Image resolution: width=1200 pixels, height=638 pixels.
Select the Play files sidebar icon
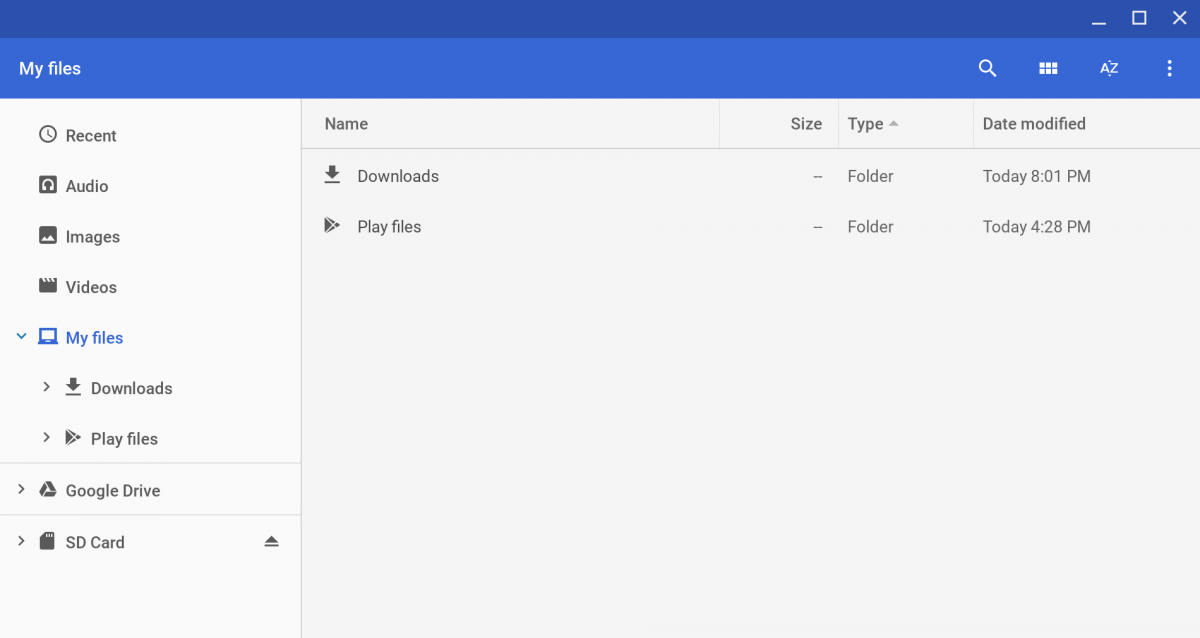(74, 438)
